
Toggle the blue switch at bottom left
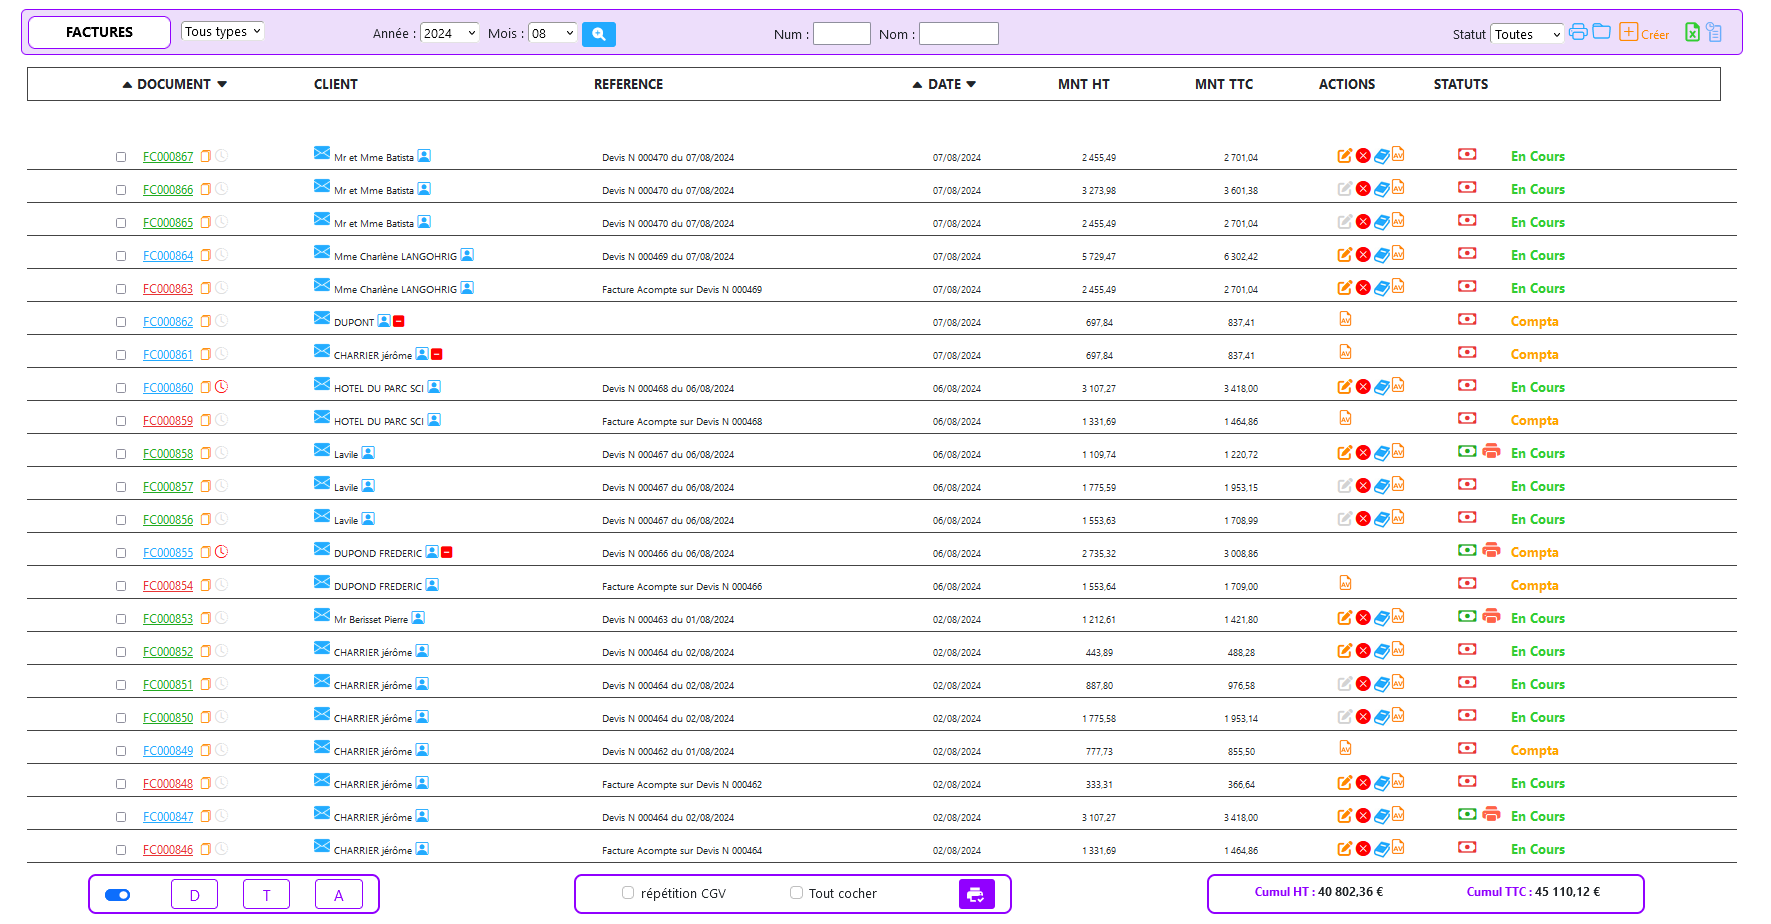[118, 895]
